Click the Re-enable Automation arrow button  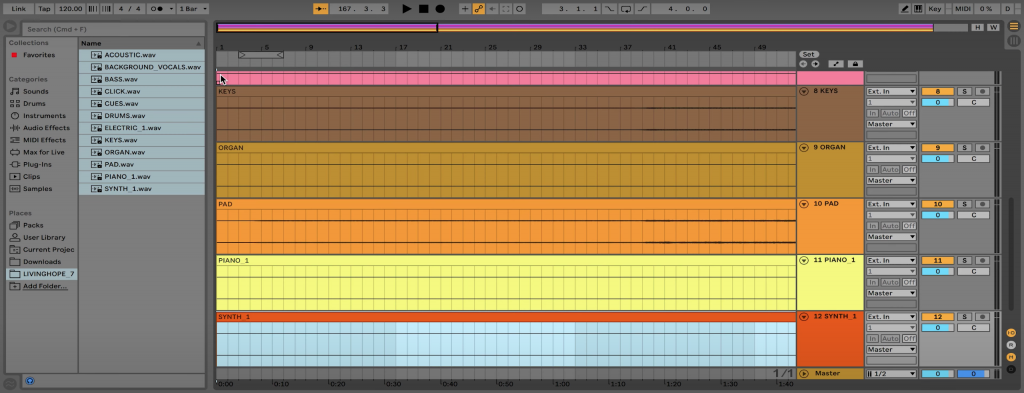point(492,9)
